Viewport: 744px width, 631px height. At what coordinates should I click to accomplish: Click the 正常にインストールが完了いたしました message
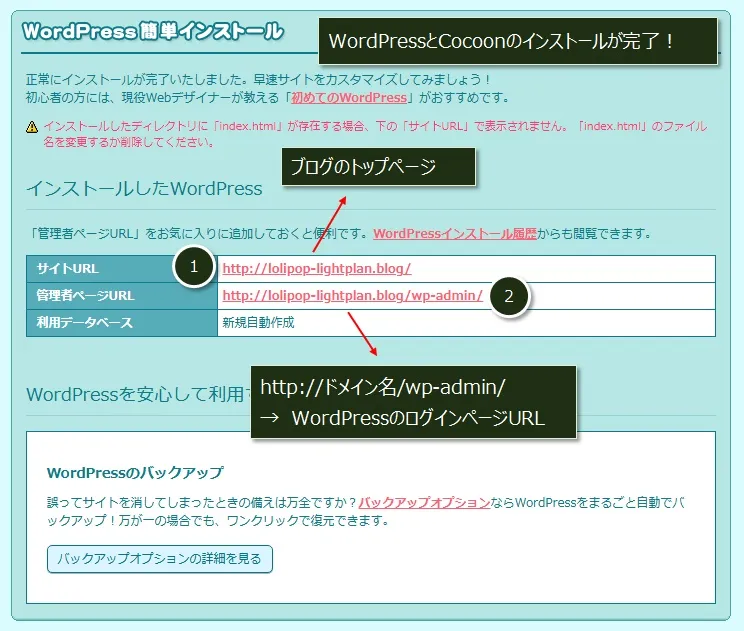pos(259,79)
